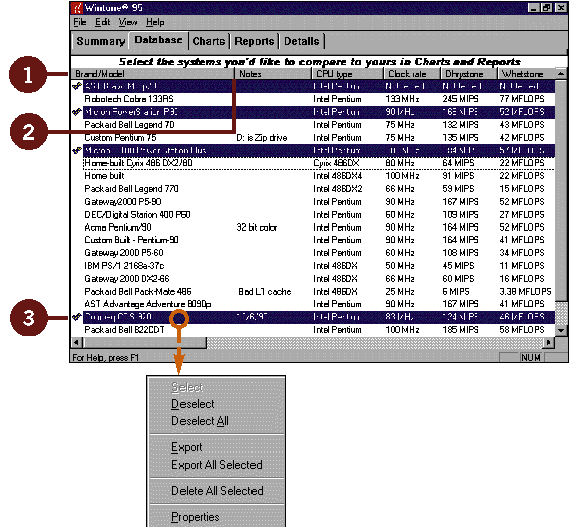Select Packard Bell Pack-Mate 486 row

click(319, 291)
